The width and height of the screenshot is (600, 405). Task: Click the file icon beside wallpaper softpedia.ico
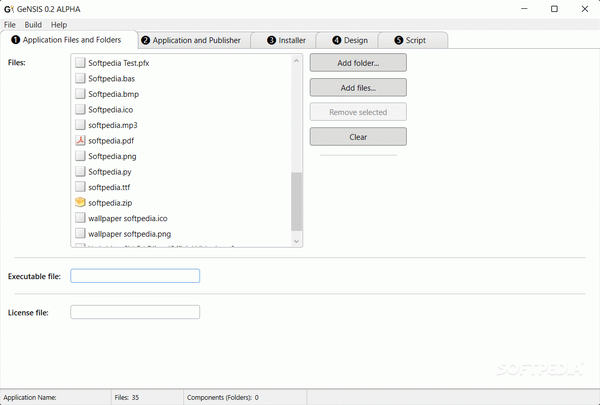80,218
